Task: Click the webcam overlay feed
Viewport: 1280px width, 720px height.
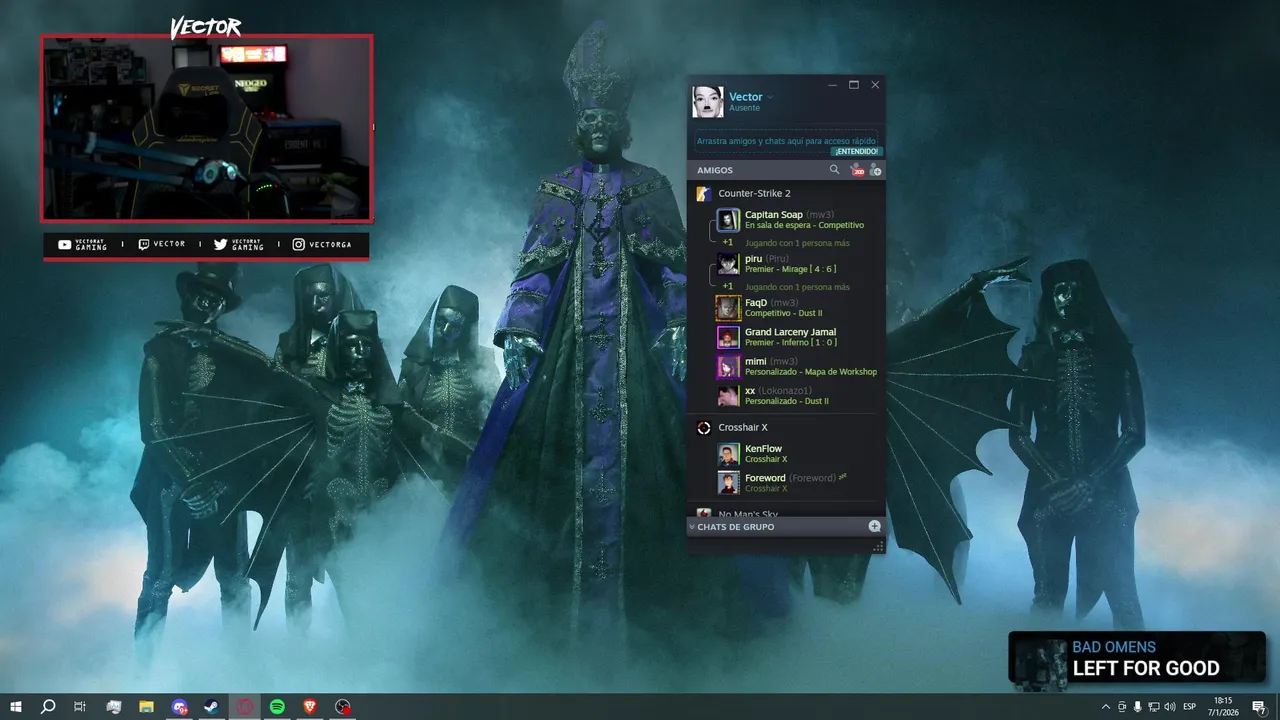Action: click(207, 128)
